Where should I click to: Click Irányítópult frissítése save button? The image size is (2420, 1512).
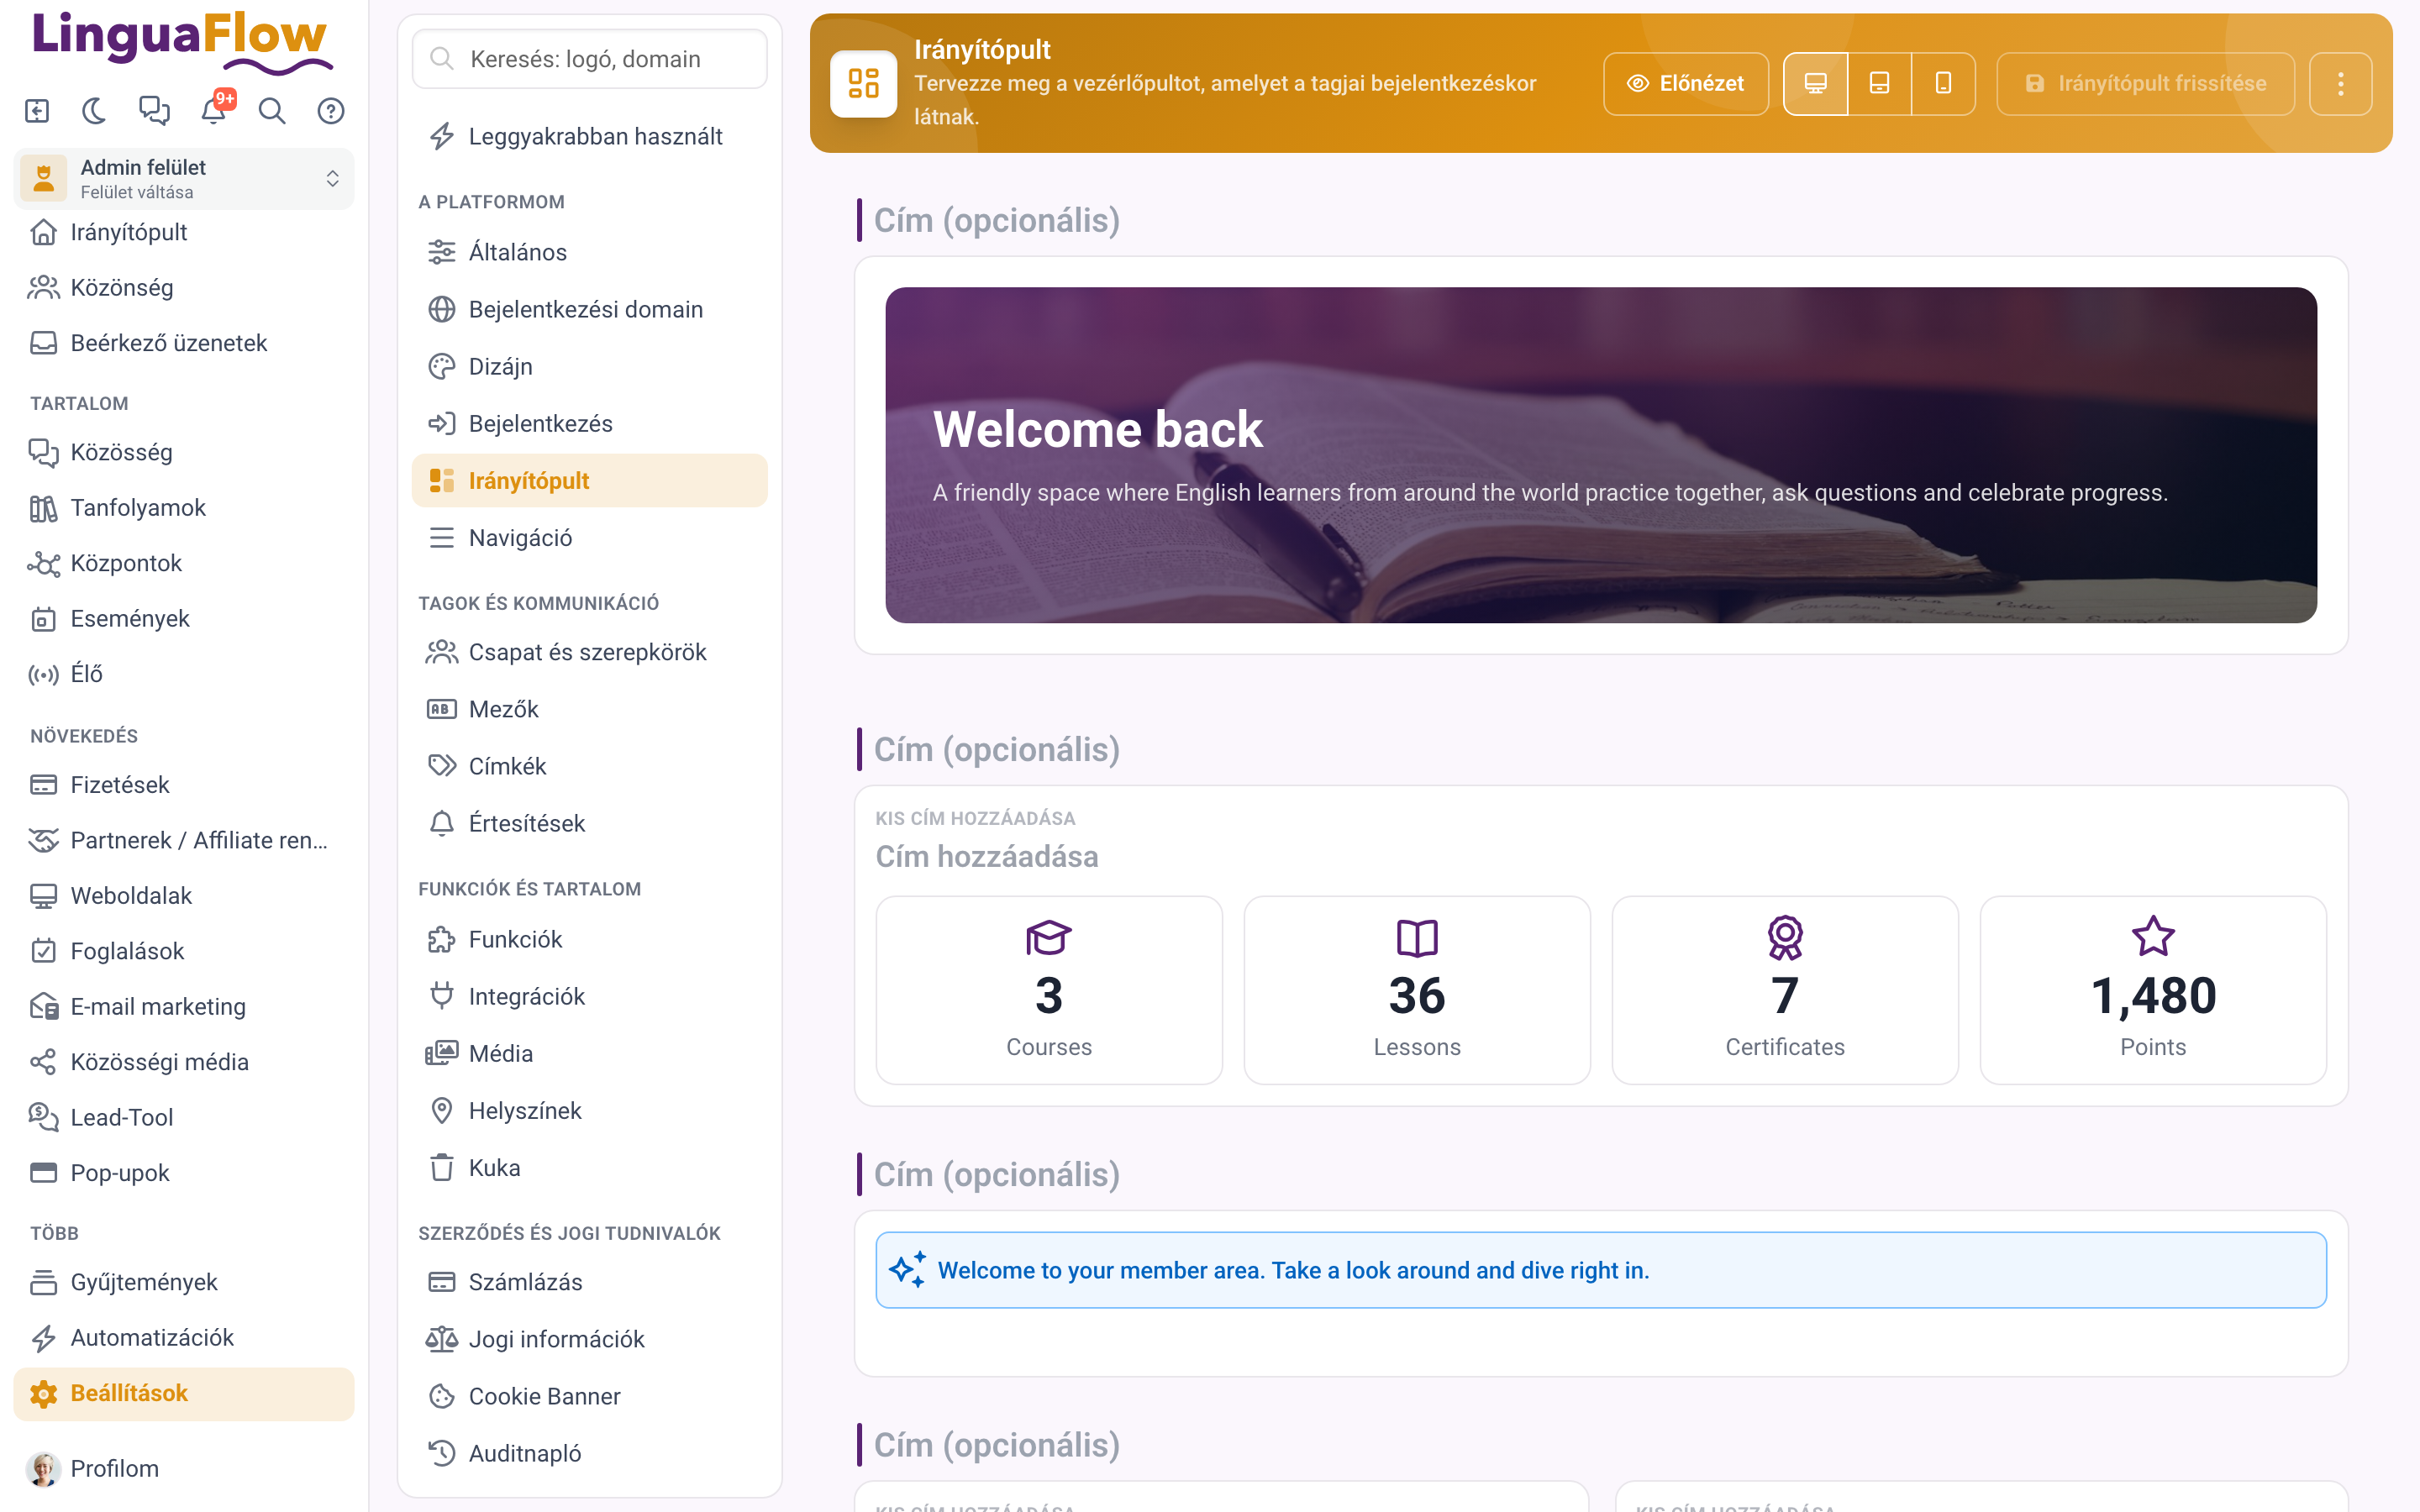(x=2146, y=83)
